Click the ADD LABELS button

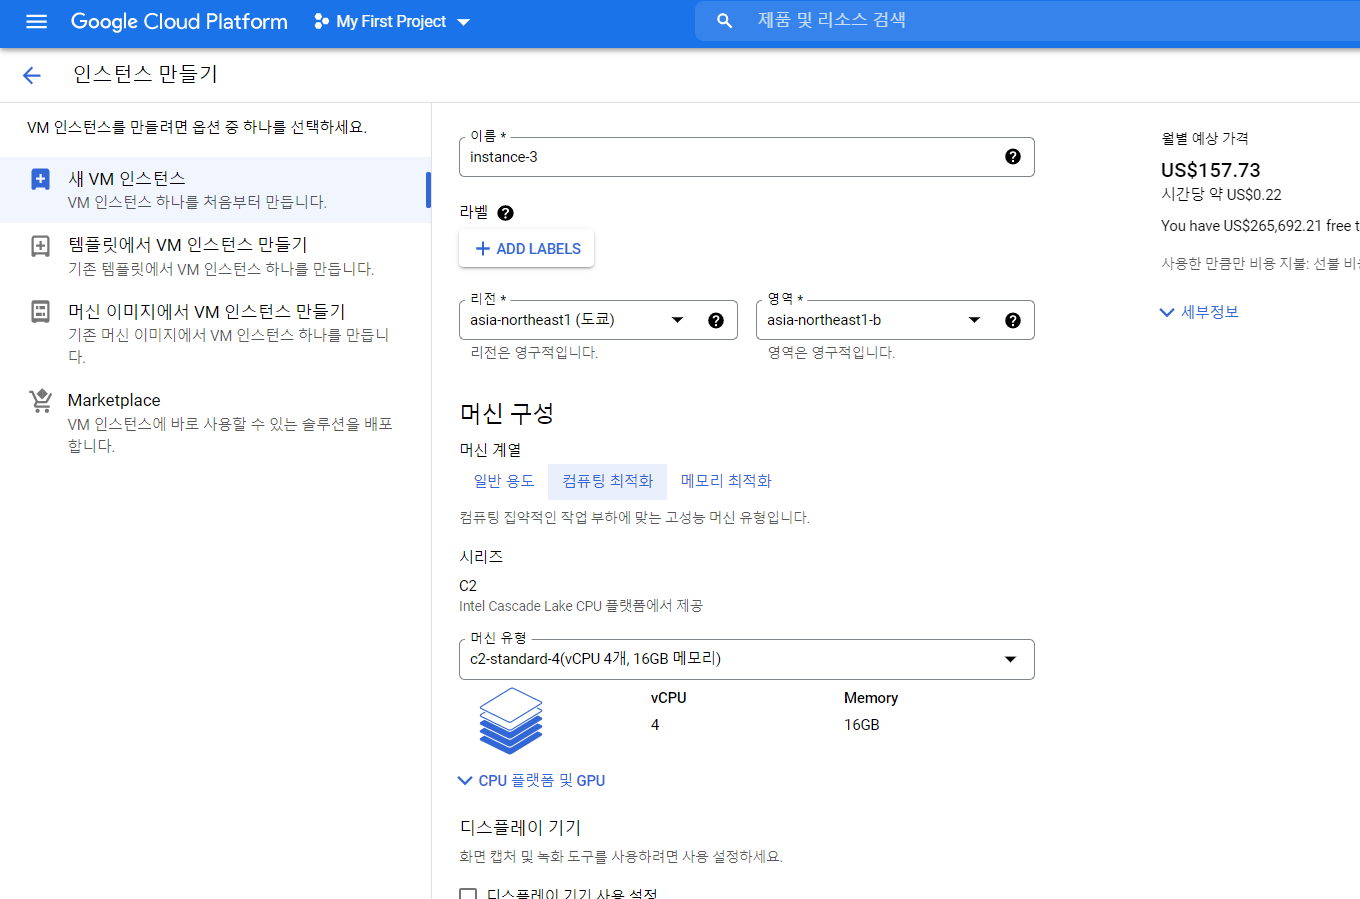(527, 249)
